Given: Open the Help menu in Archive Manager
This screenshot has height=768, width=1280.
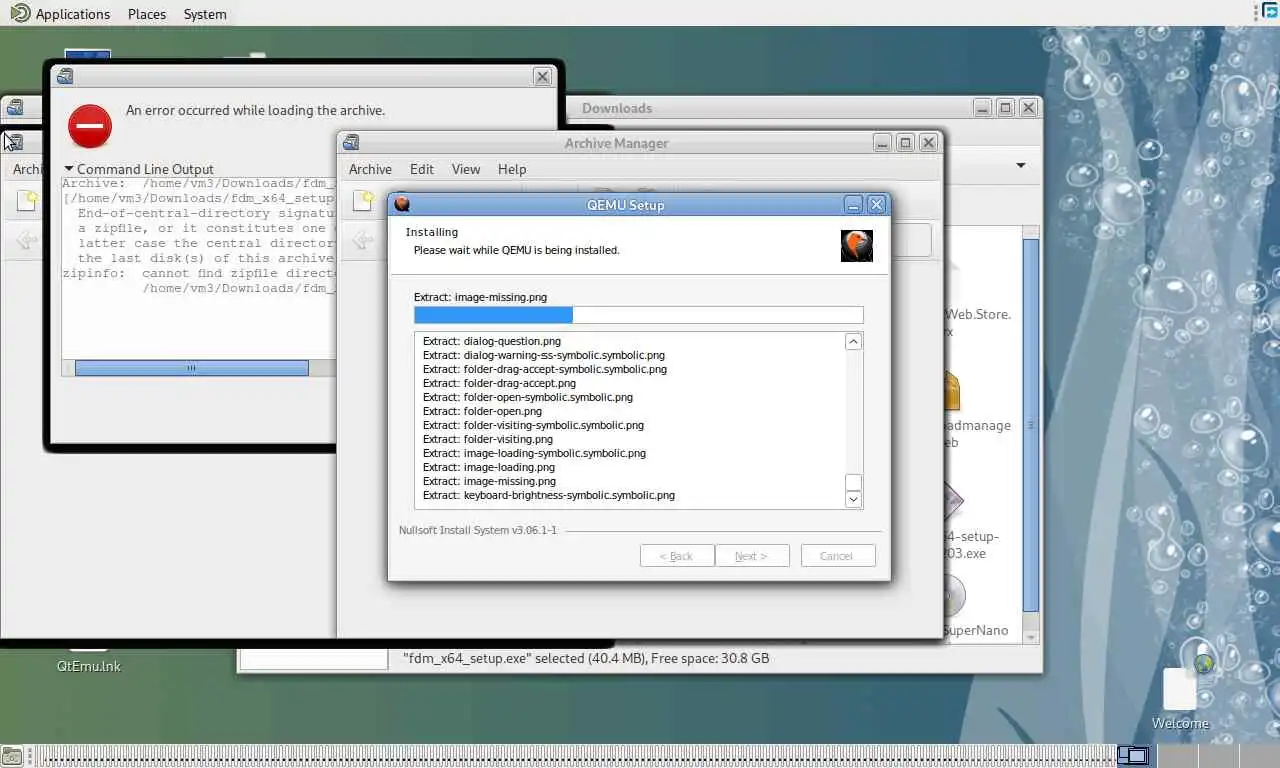Looking at the screenshot, I should [x=512, y=169].
